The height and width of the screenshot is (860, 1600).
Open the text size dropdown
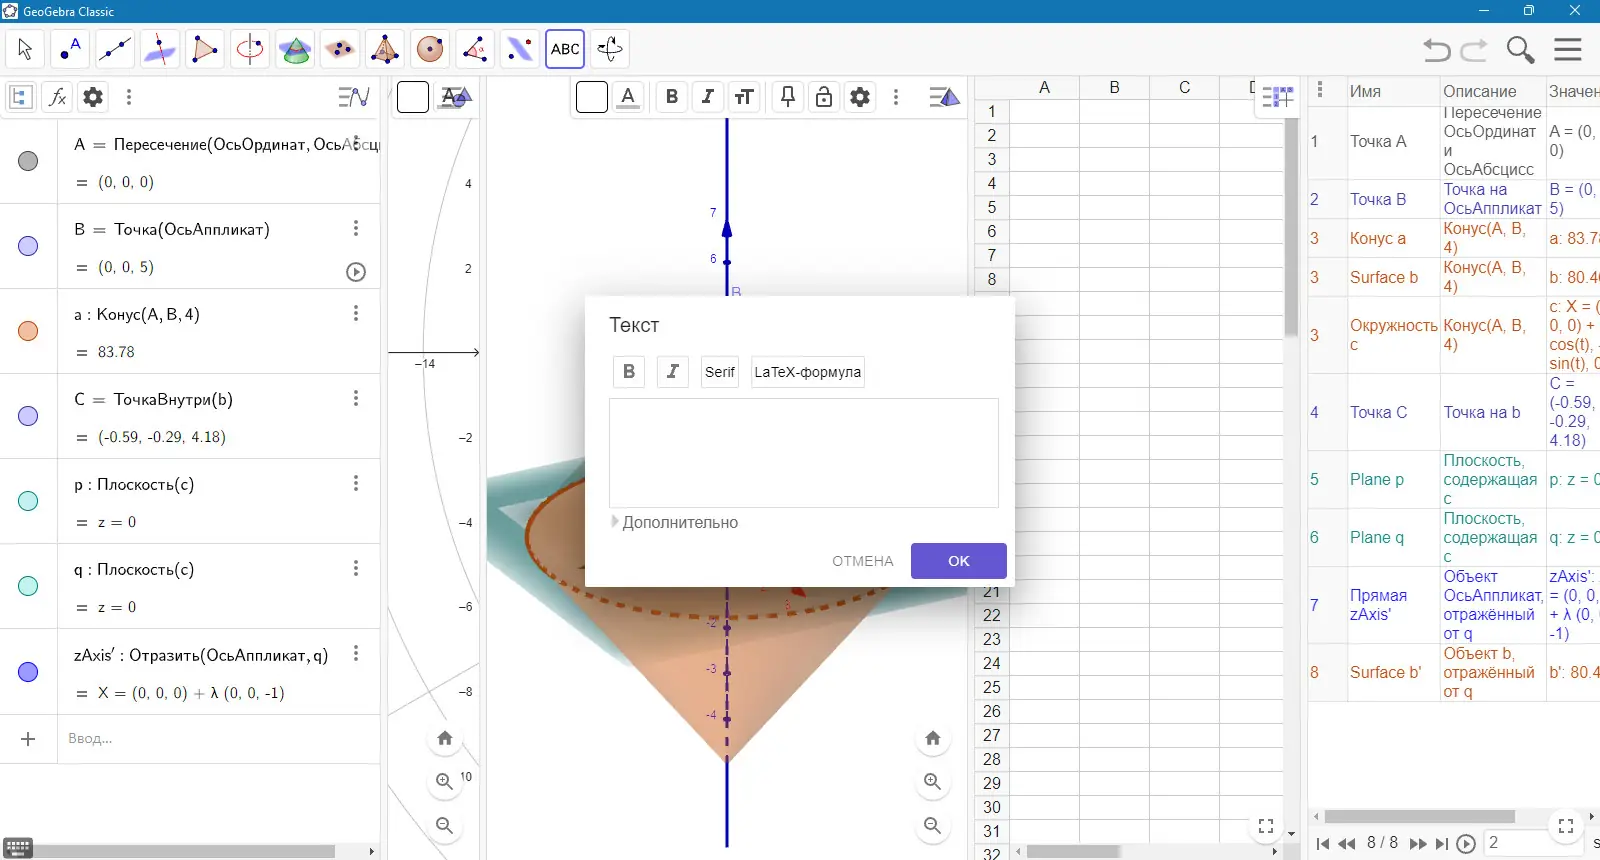[x=744, y=97]
